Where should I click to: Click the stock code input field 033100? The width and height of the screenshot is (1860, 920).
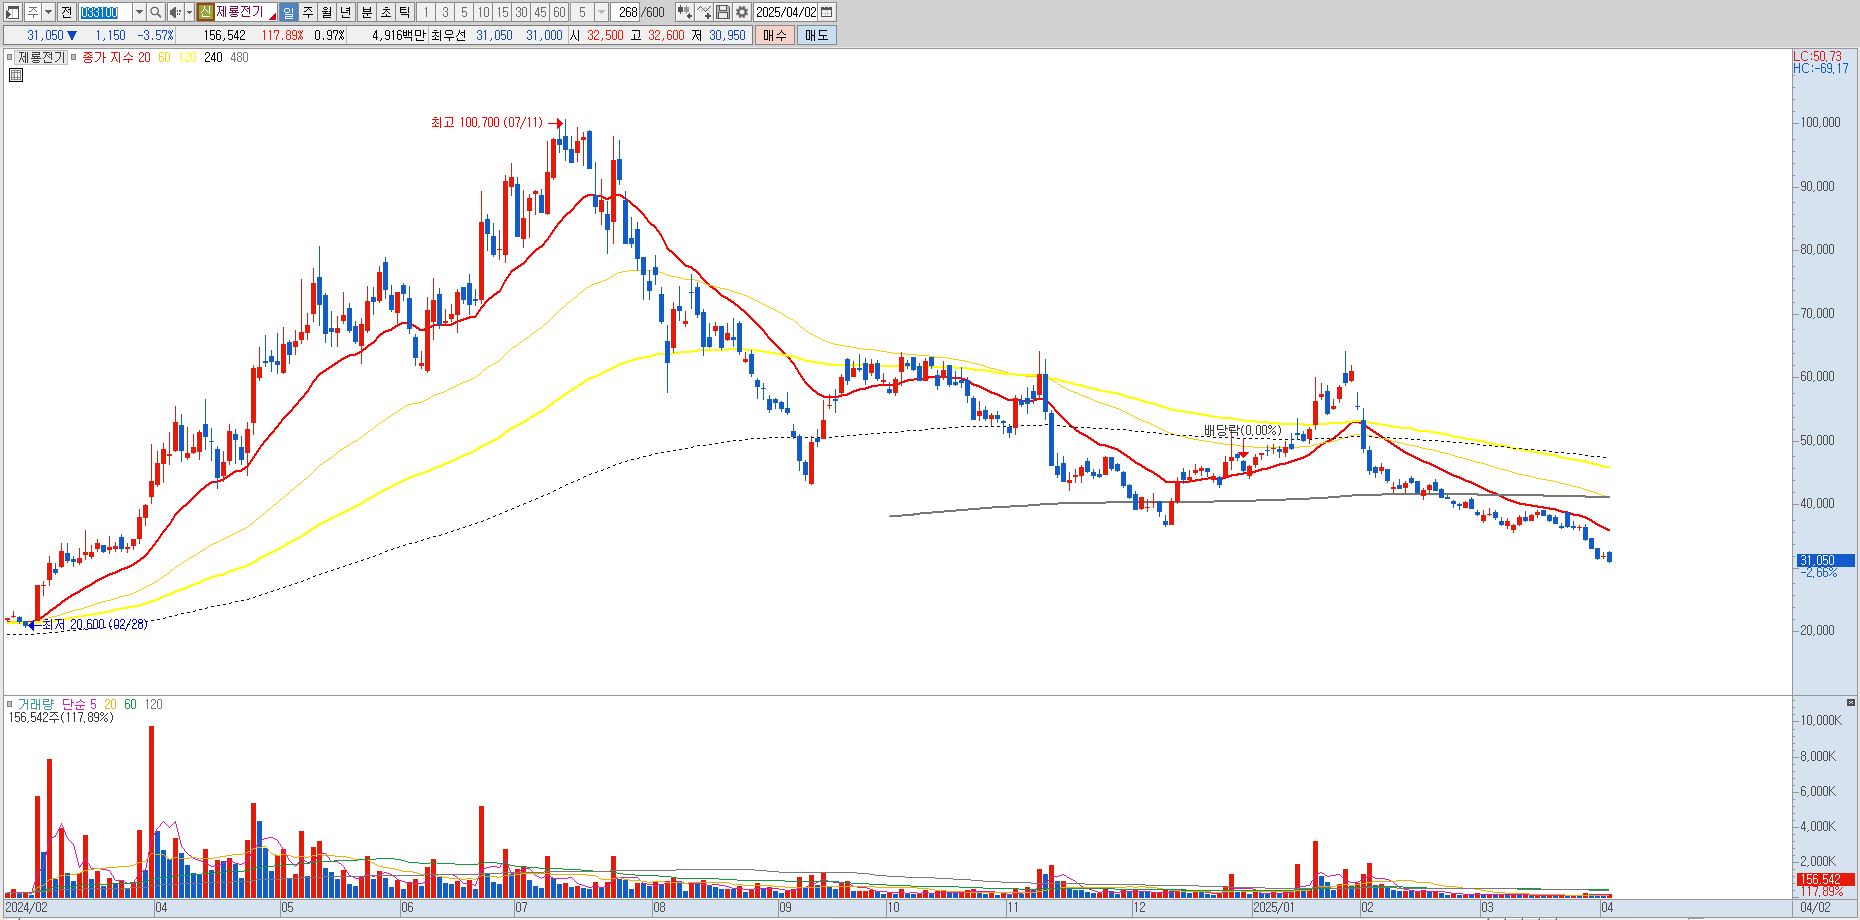pyautogui.click(x=105, y=12)
